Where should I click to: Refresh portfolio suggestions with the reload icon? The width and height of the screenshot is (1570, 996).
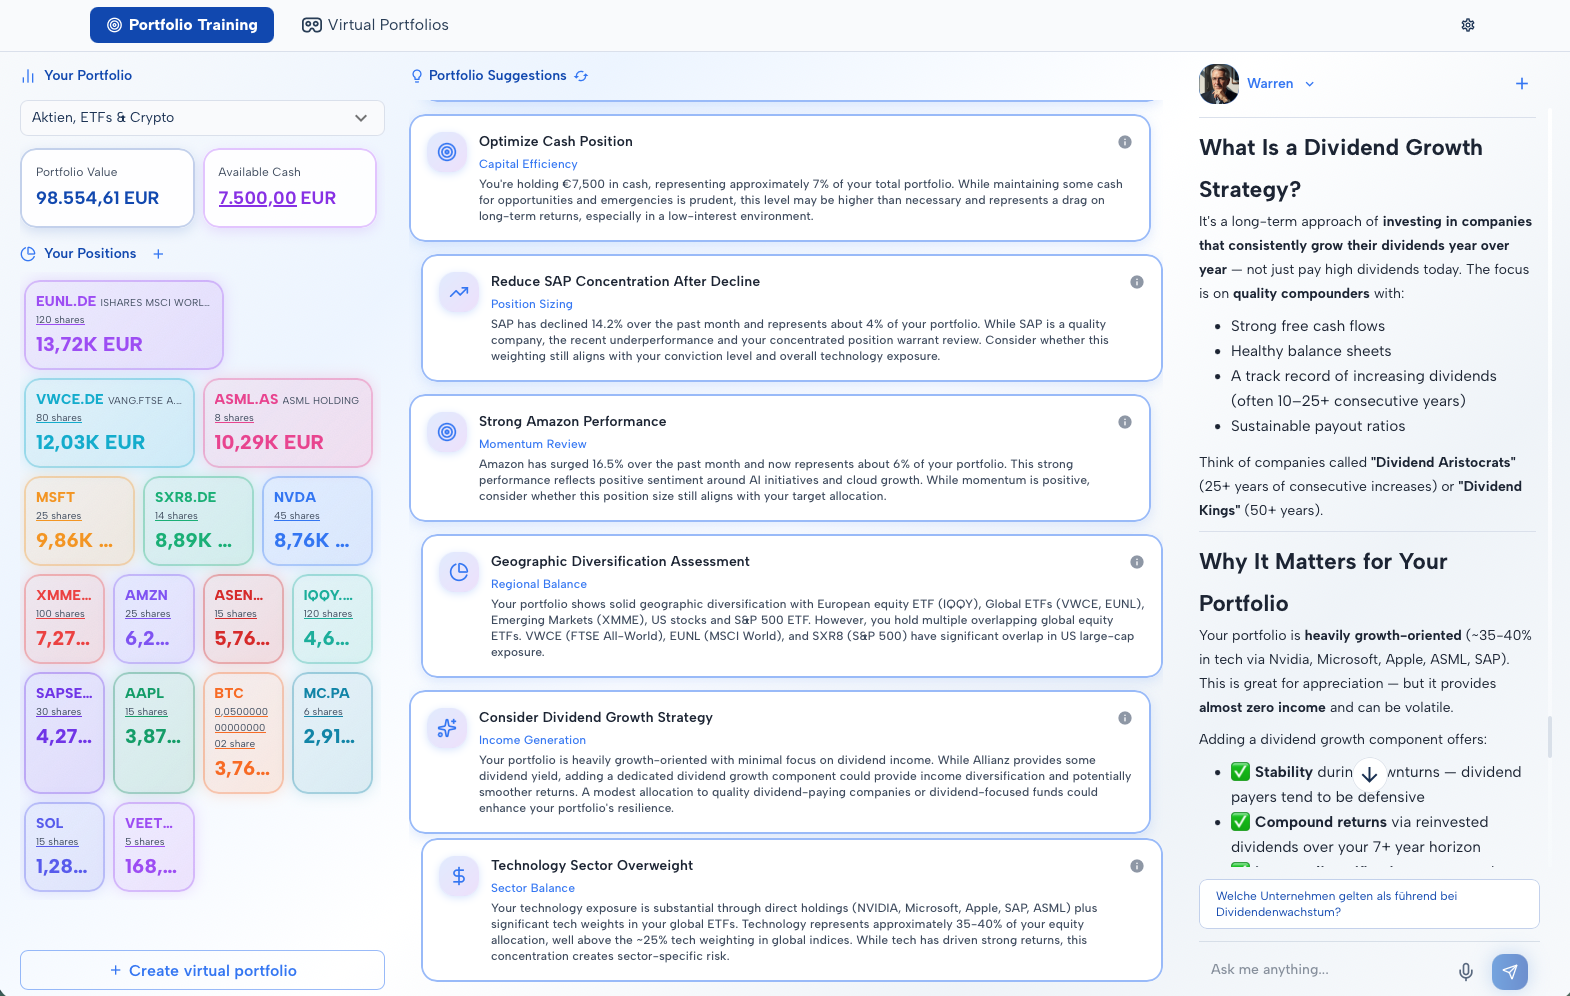[581, 76]
